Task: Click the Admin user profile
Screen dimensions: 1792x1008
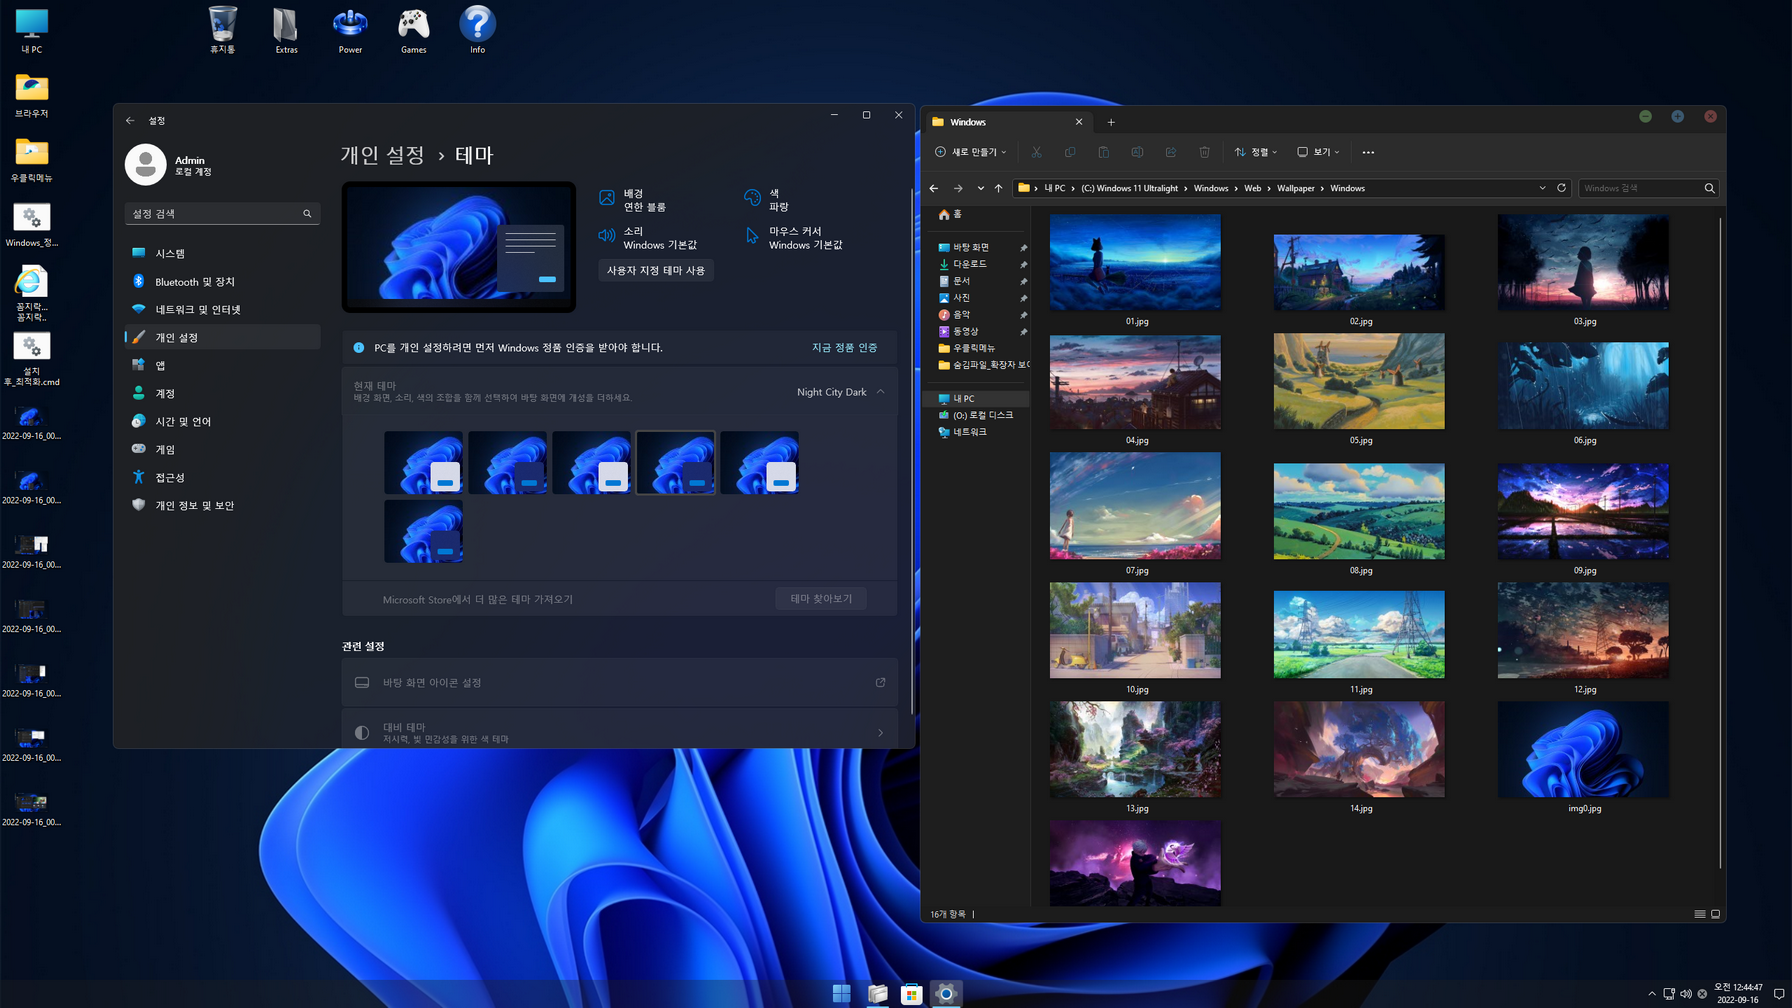Action: point(170,165)
